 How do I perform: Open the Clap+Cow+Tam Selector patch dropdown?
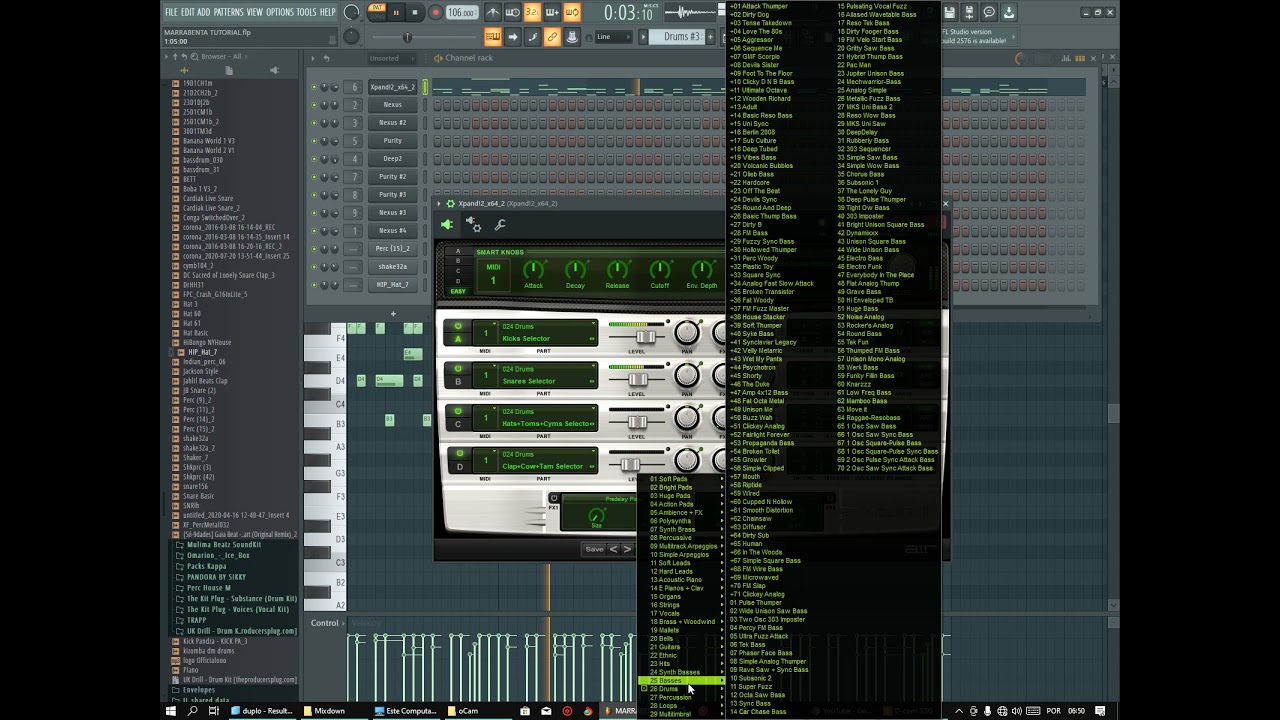546,466
